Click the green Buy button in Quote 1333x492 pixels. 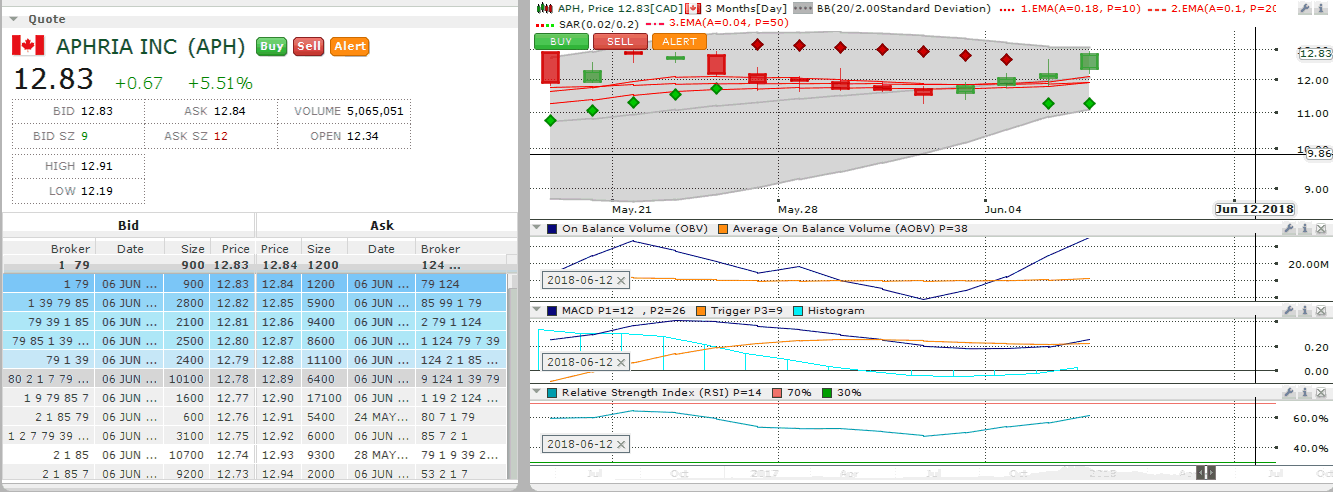(271, 46)
